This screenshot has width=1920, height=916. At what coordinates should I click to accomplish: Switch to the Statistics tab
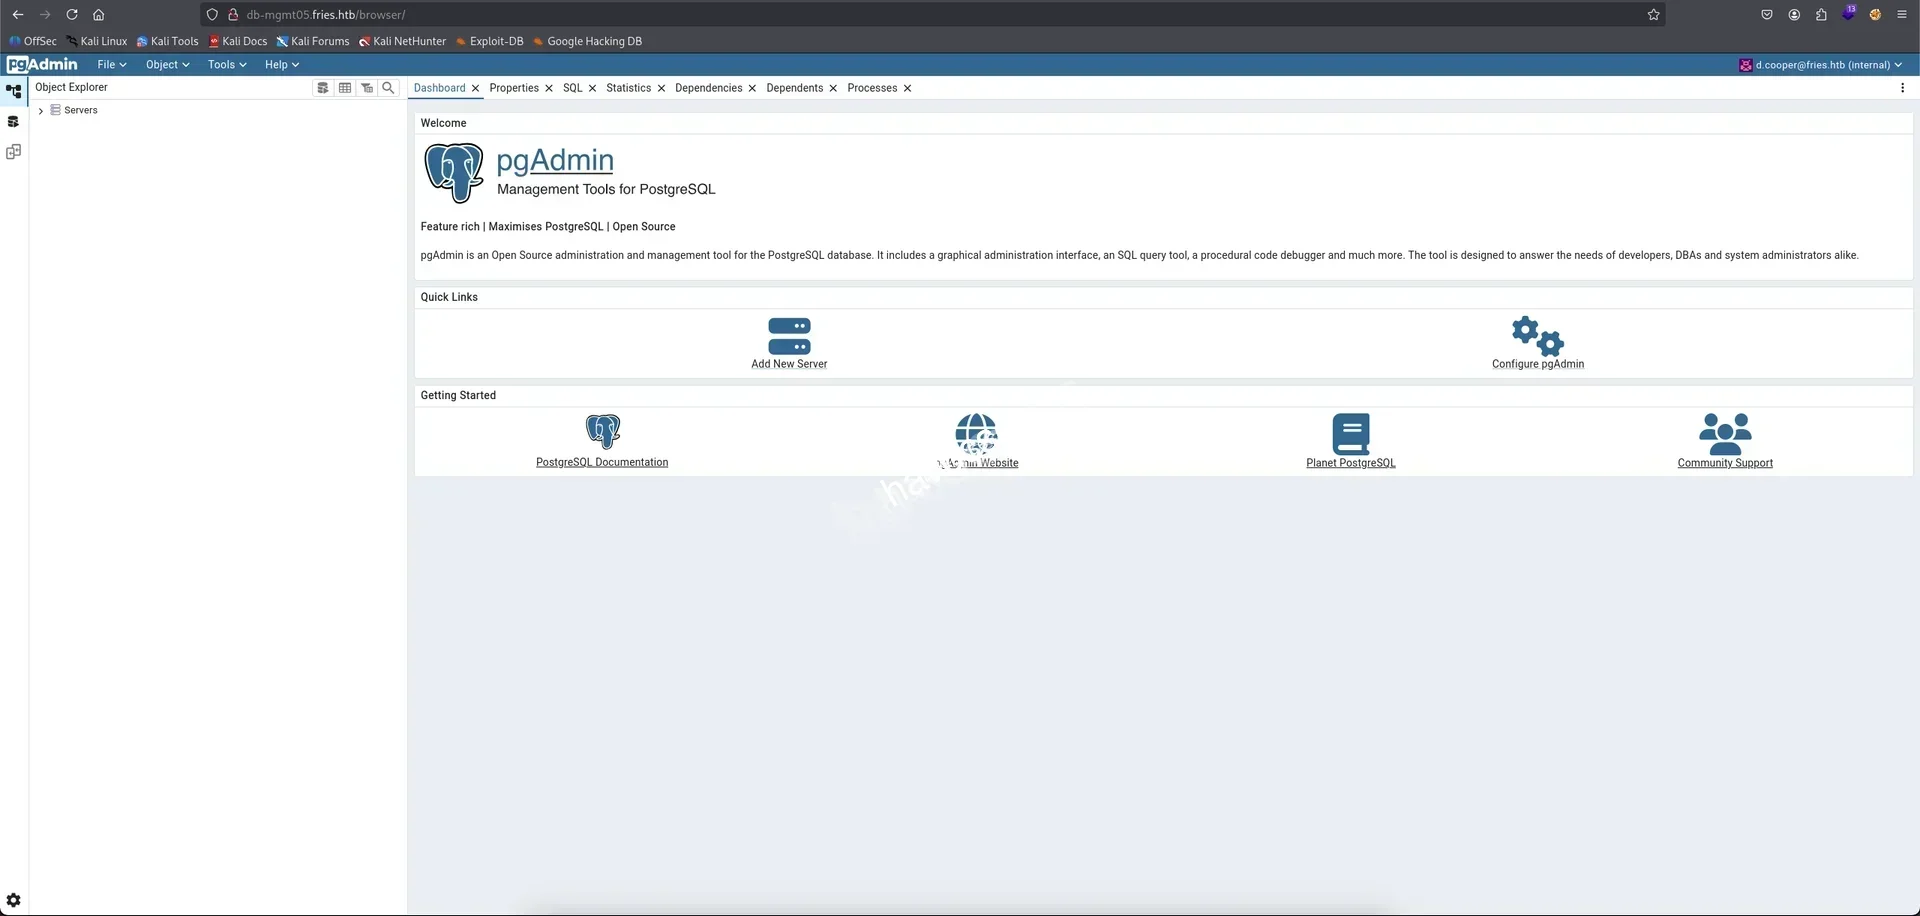(x=628, y=88)
